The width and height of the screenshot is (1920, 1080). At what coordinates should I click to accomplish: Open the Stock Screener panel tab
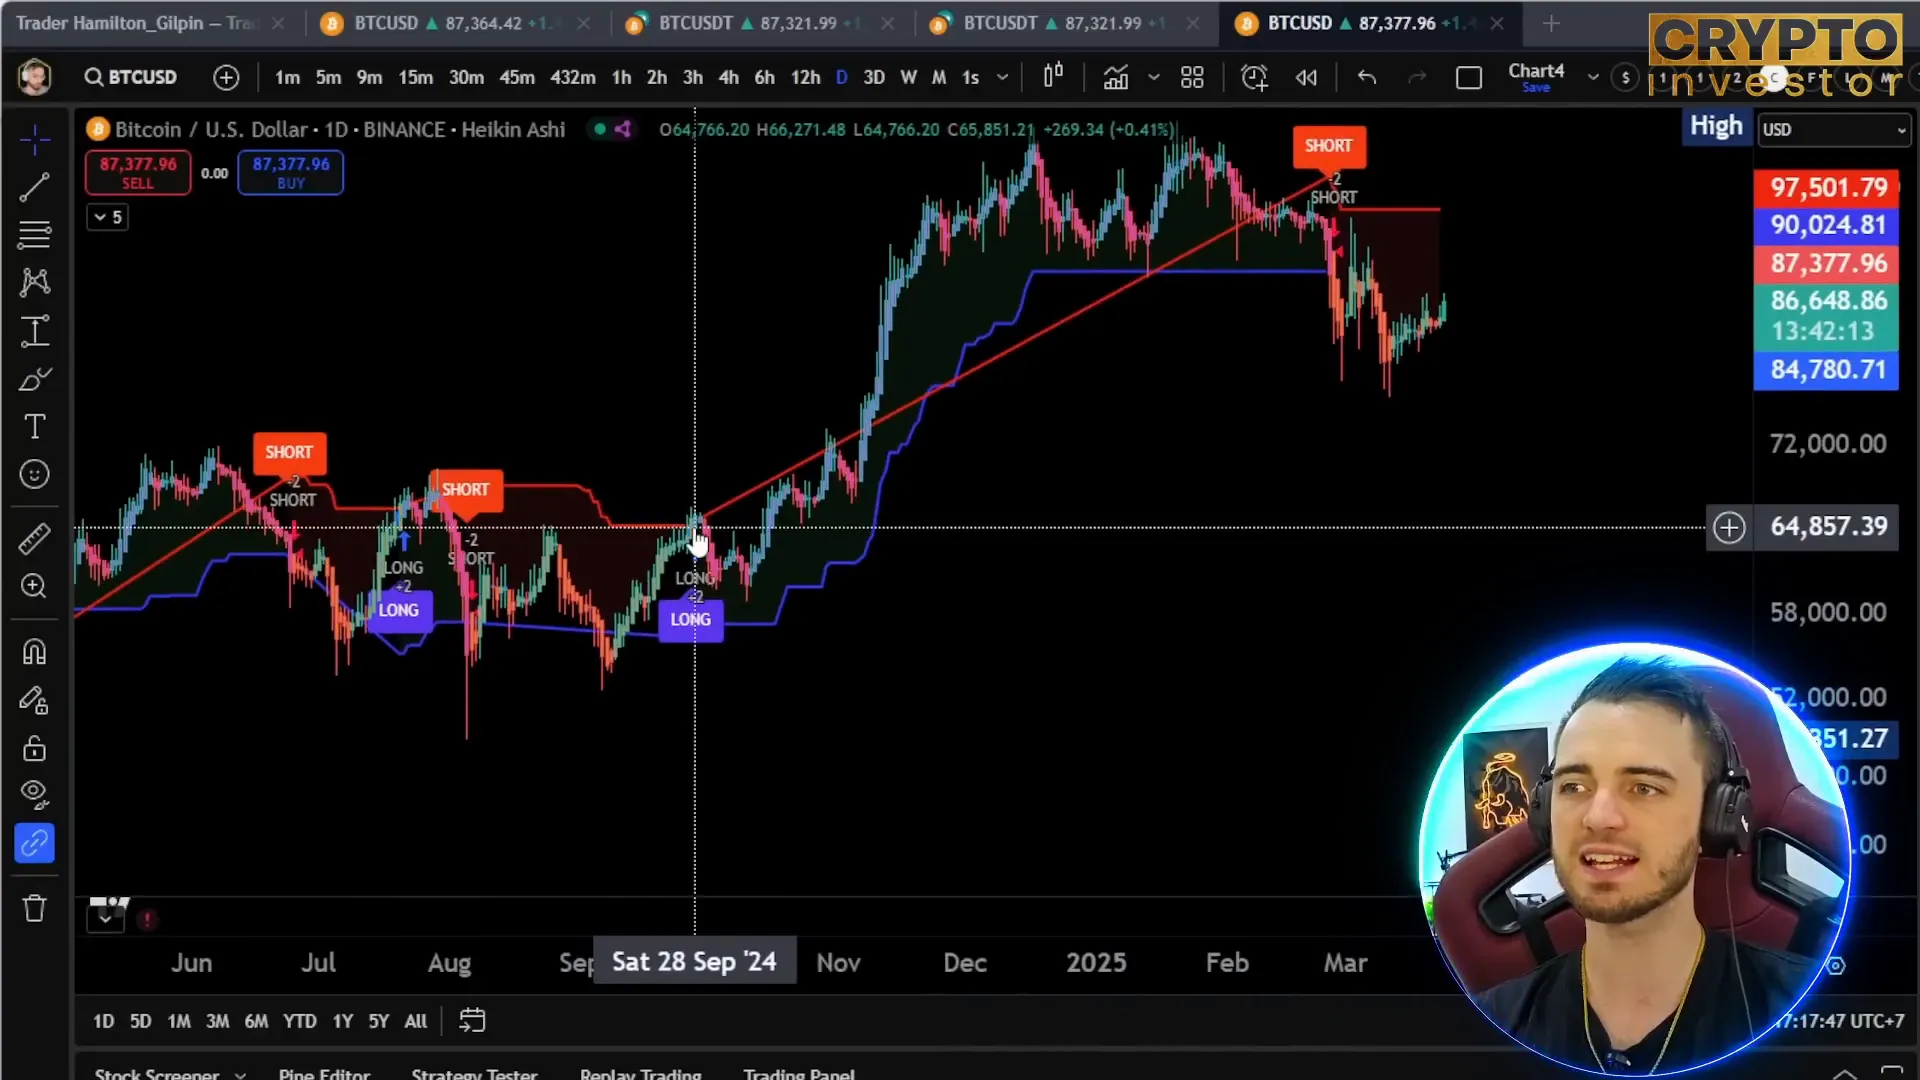pos(157,1073)
